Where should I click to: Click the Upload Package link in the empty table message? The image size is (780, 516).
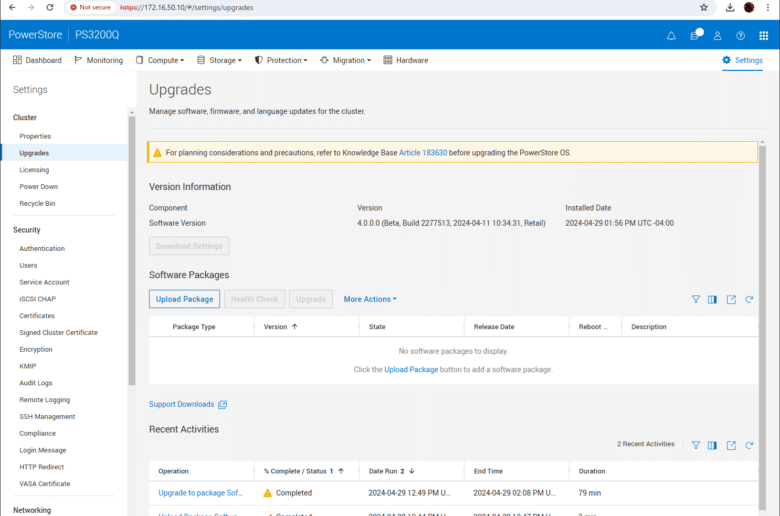pos(411,370)
